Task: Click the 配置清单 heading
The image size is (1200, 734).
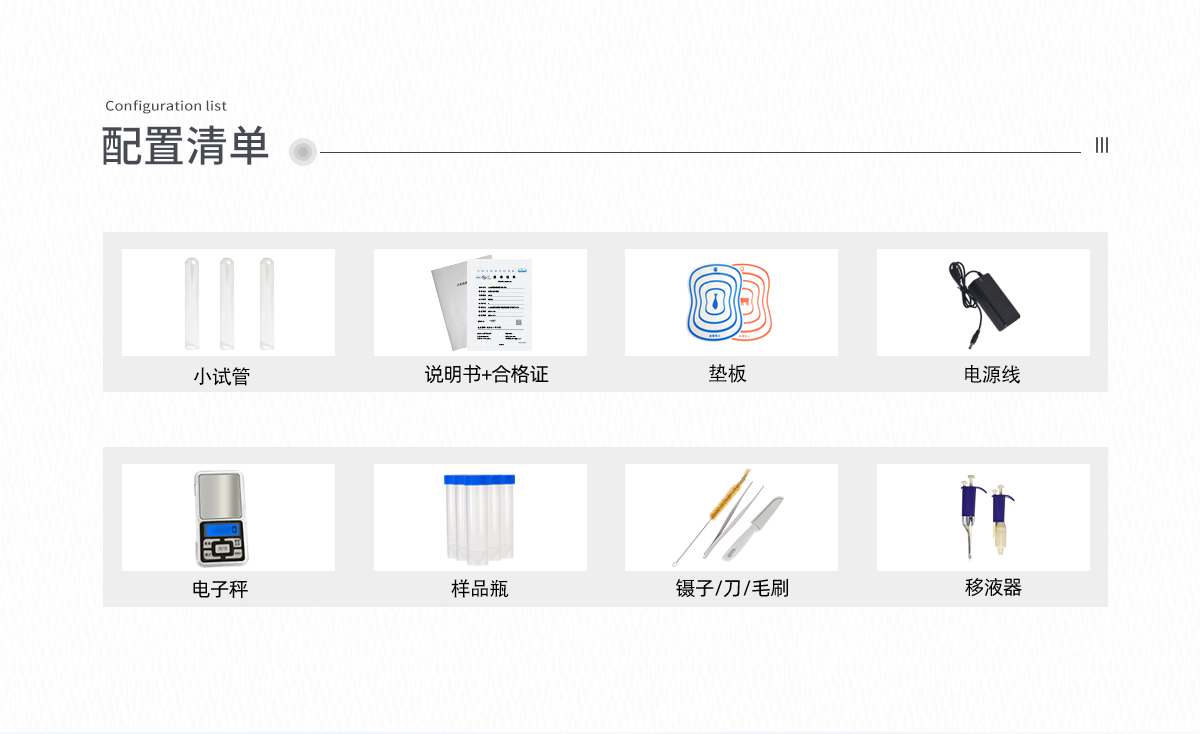Action: (186, 146)
